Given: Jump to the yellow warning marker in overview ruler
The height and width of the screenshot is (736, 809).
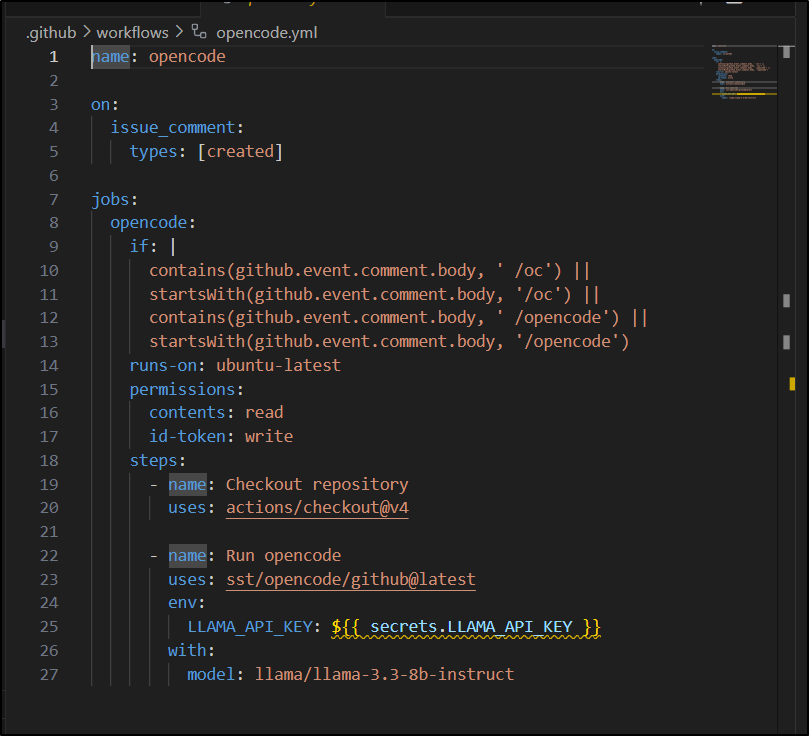Looking at the screenshot, I should click(792, 384).
